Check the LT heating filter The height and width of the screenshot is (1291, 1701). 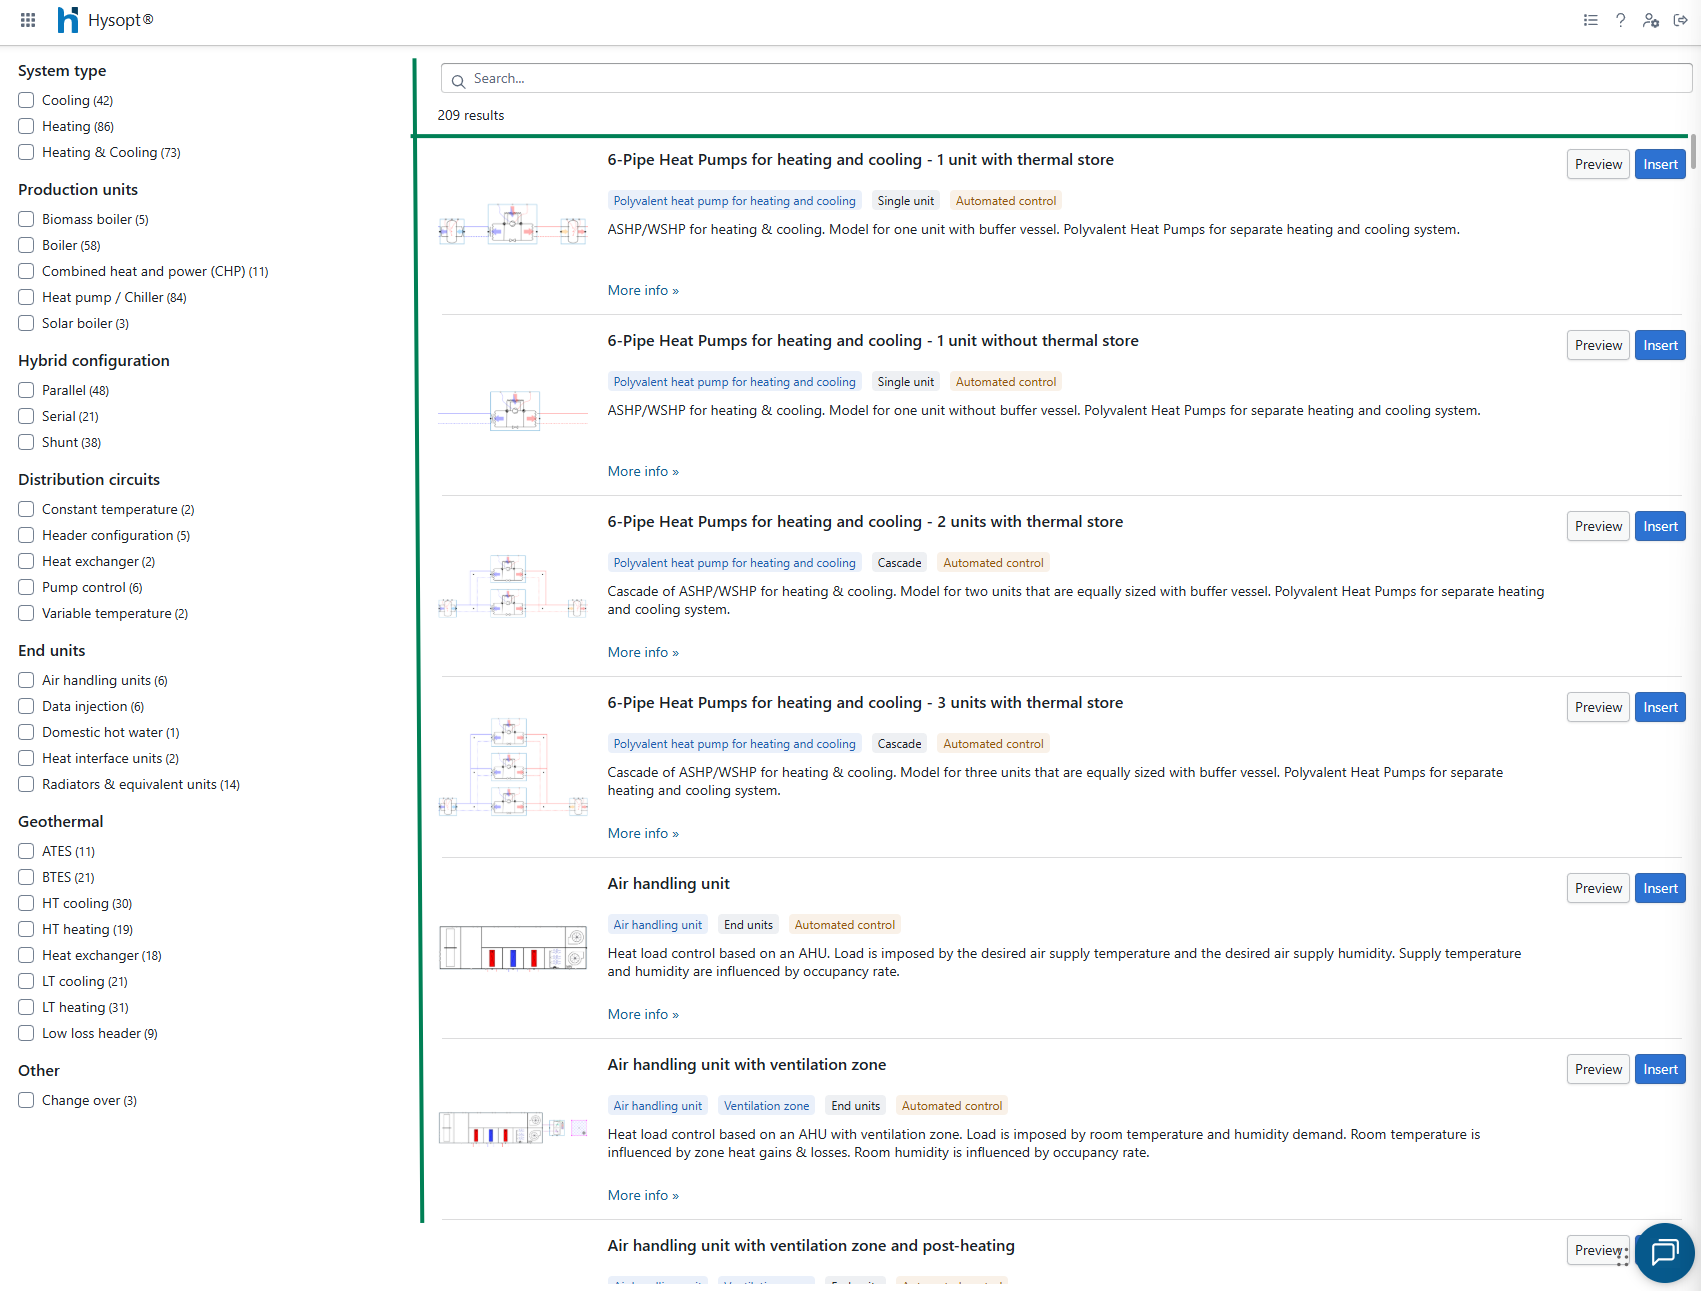tap(26, 1007)
